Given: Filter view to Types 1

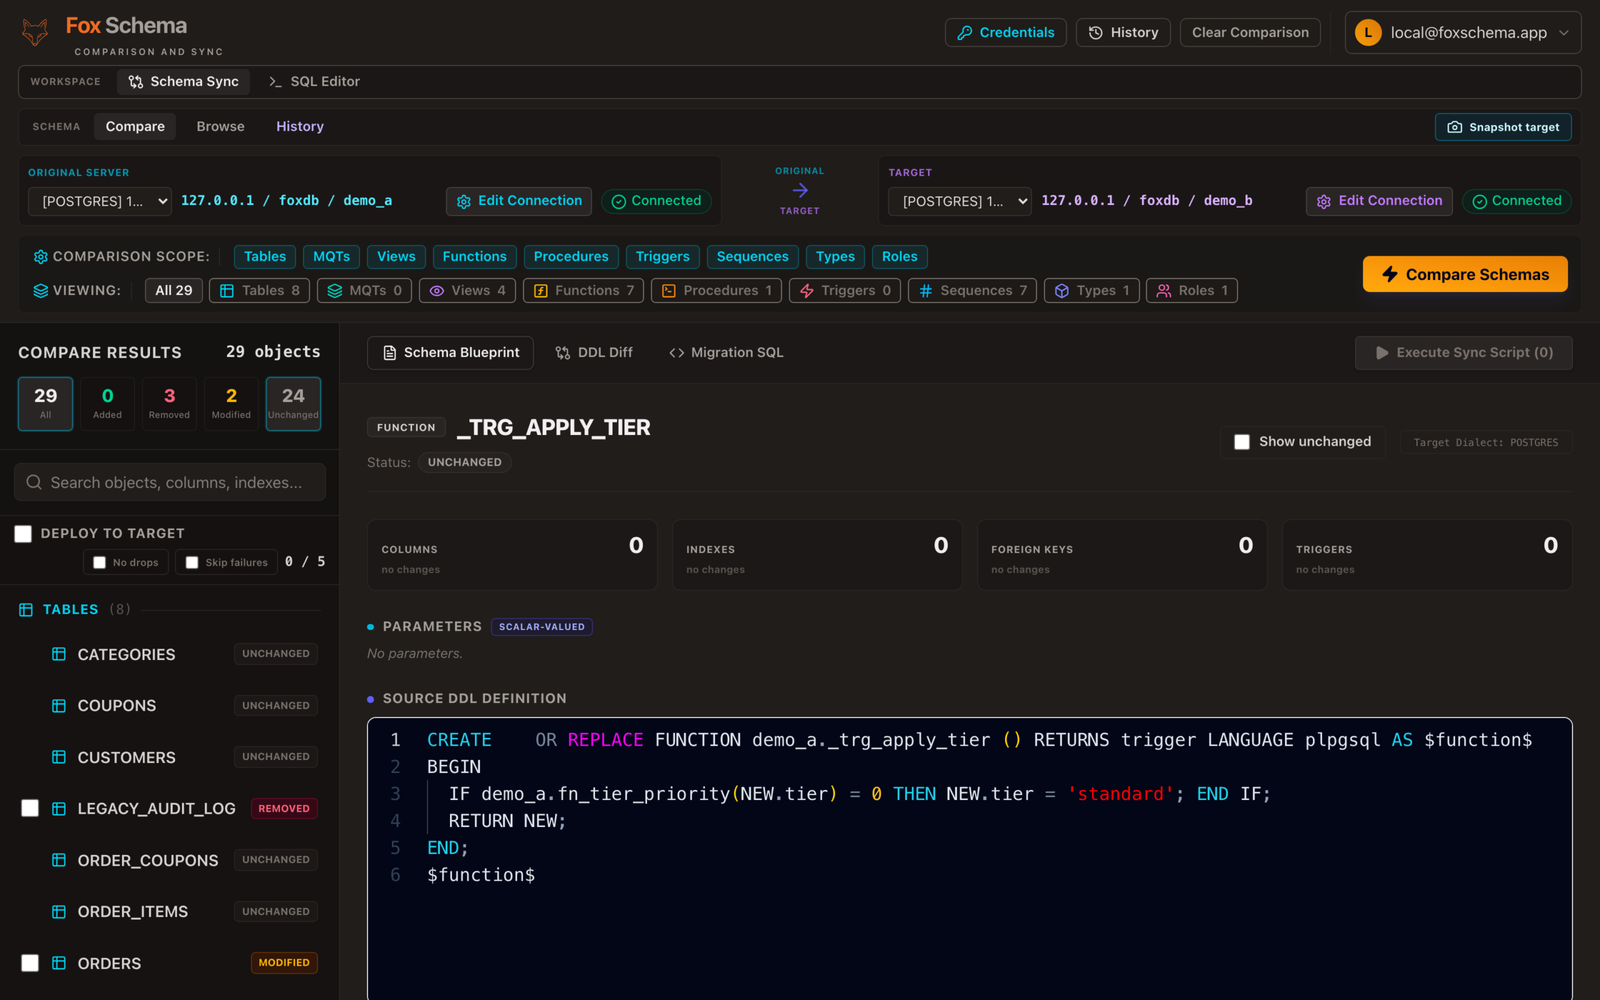Looking at the screenshot, I should 1092,291.
